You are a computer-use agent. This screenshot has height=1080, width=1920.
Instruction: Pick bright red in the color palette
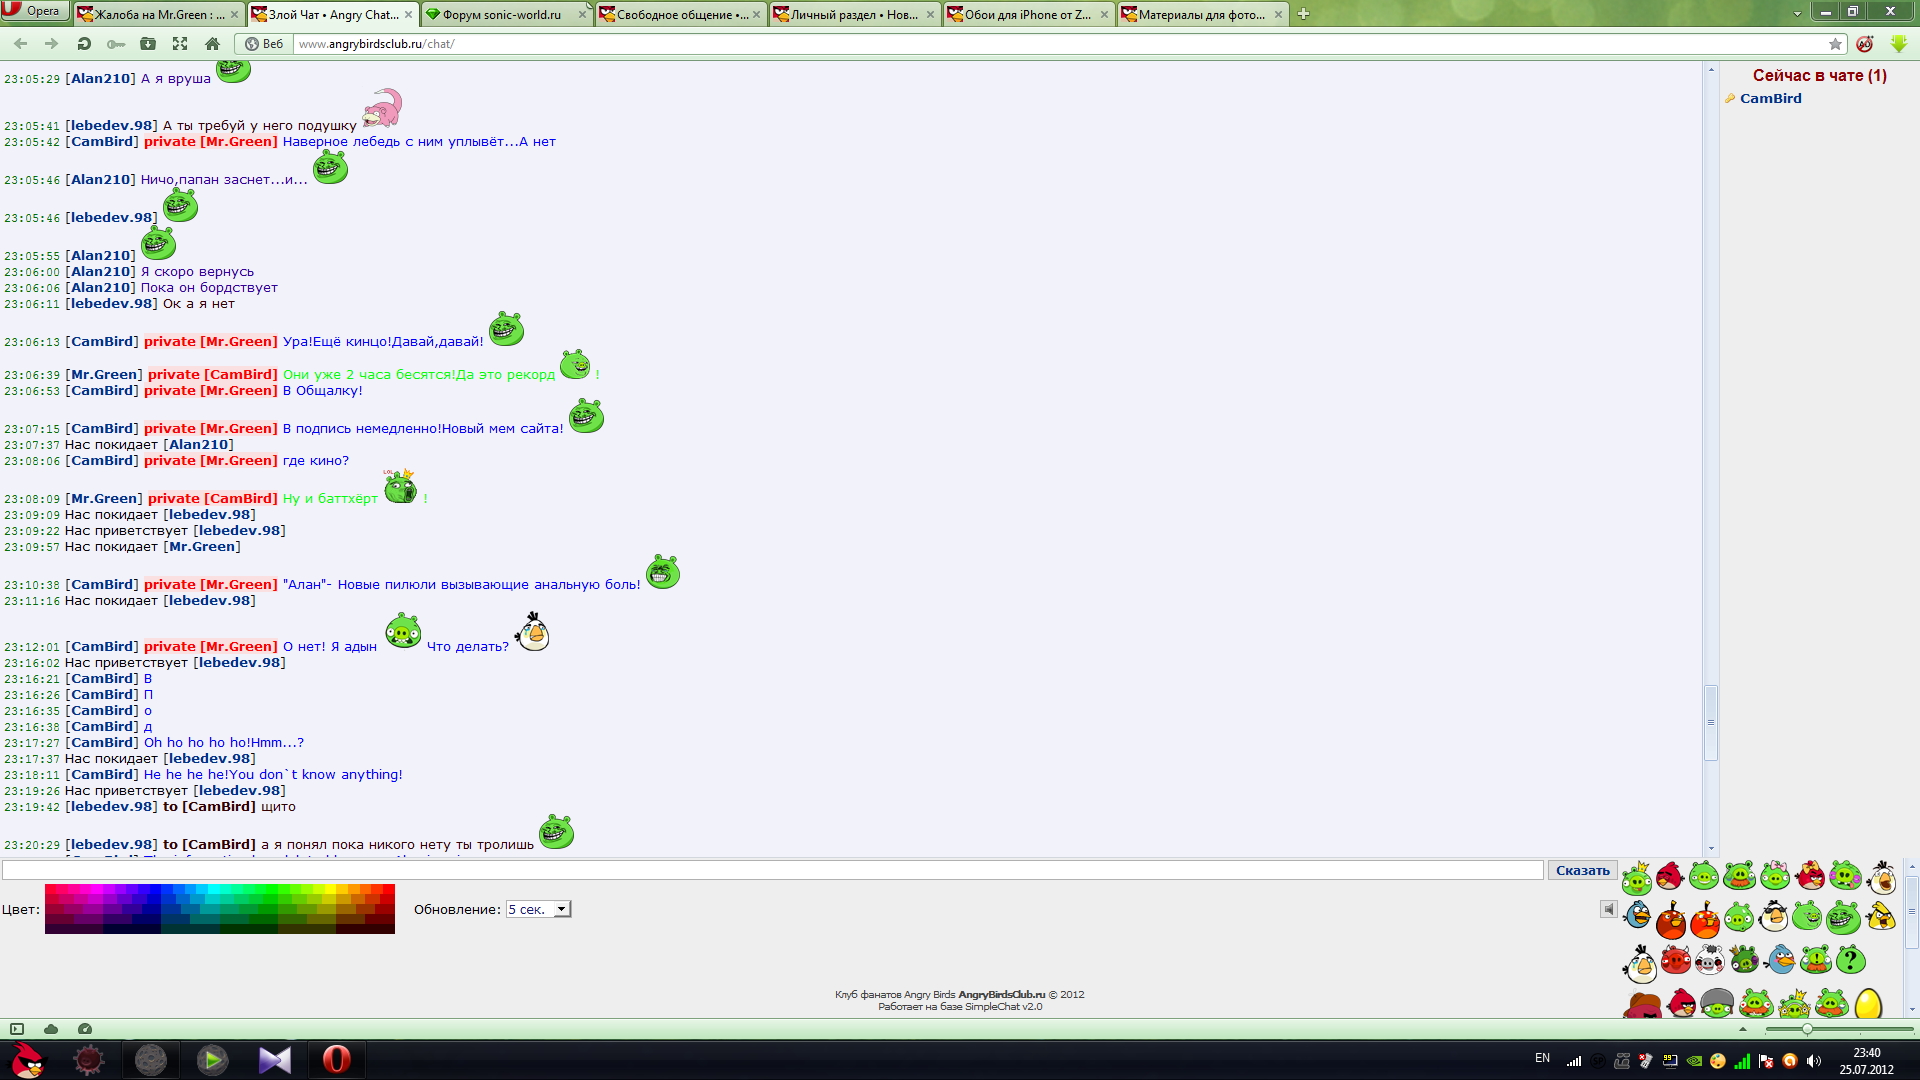(x=388, y=889)
